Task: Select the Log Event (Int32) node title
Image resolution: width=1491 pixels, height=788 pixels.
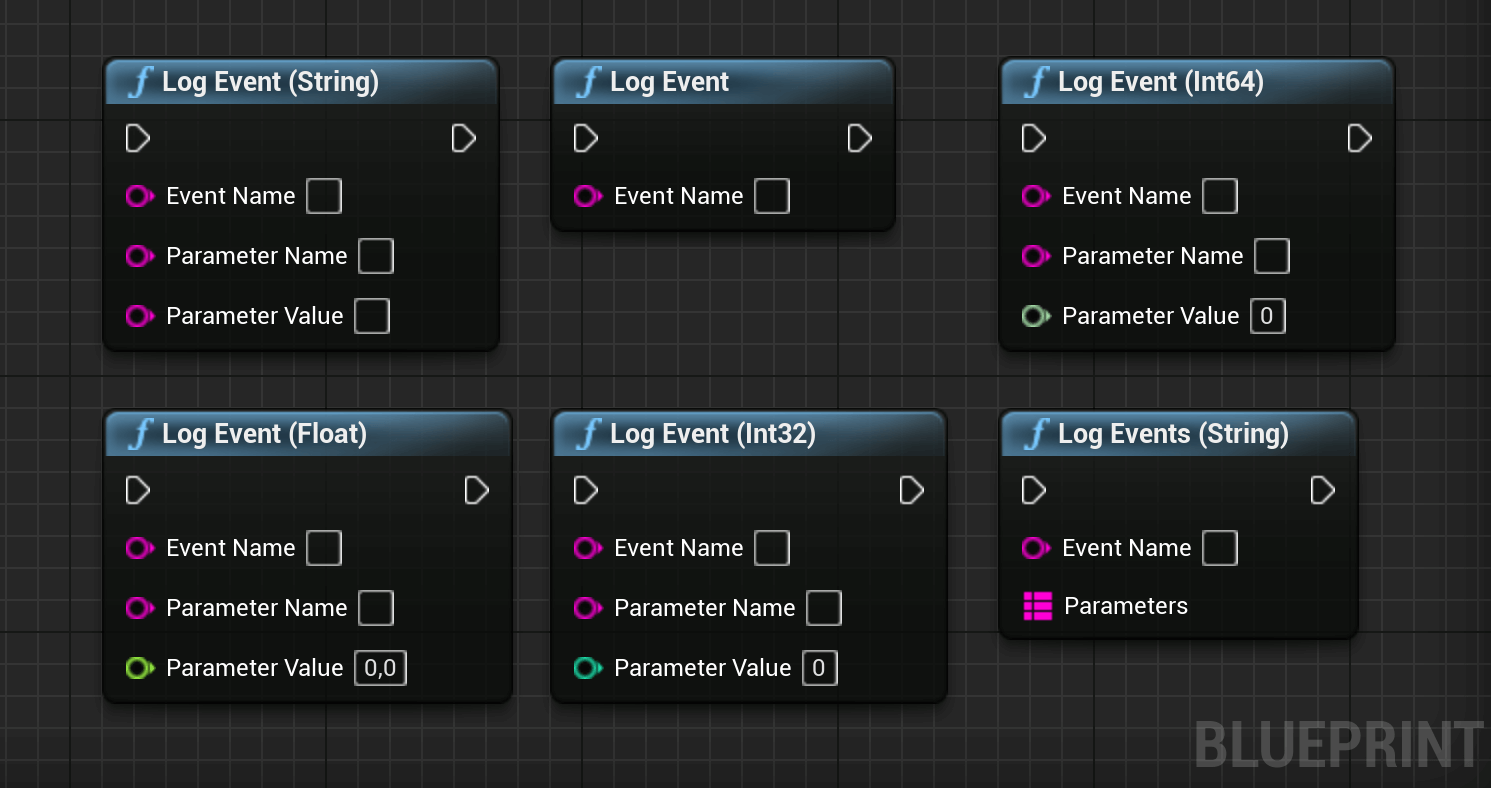Action: [713, 434]
